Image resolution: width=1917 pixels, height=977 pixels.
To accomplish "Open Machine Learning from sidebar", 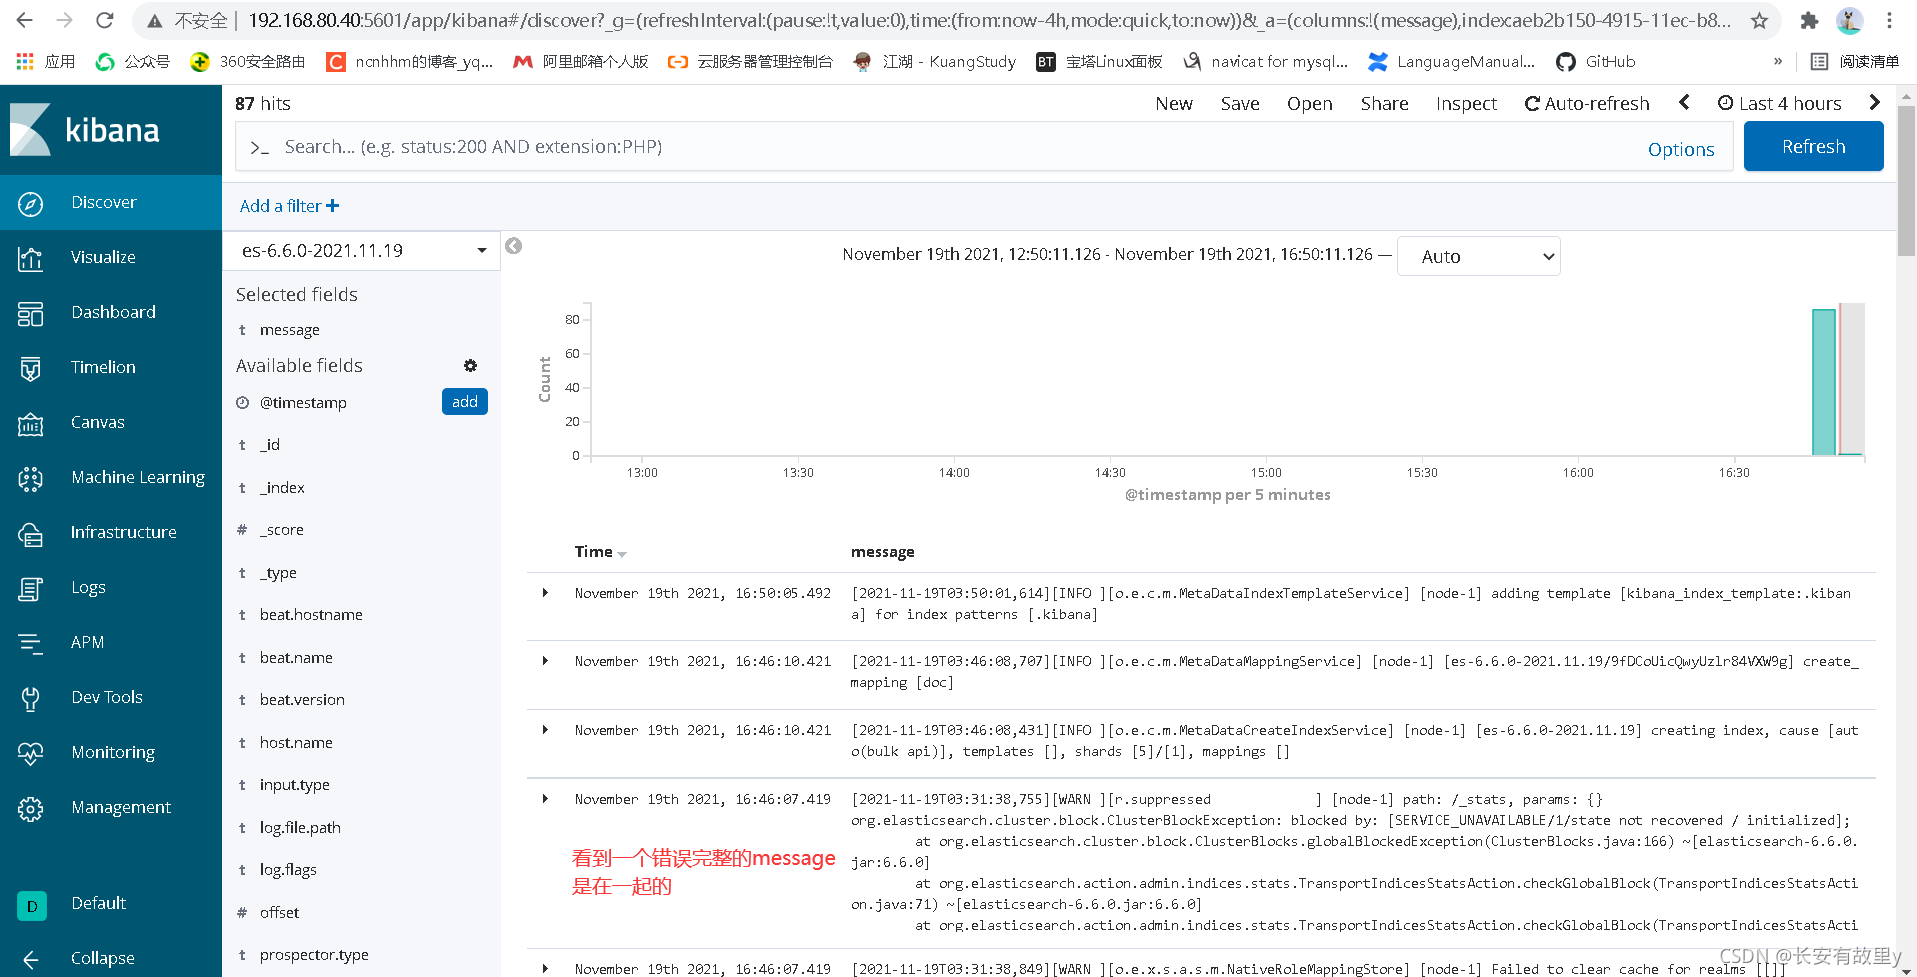I will coord(110,478).
